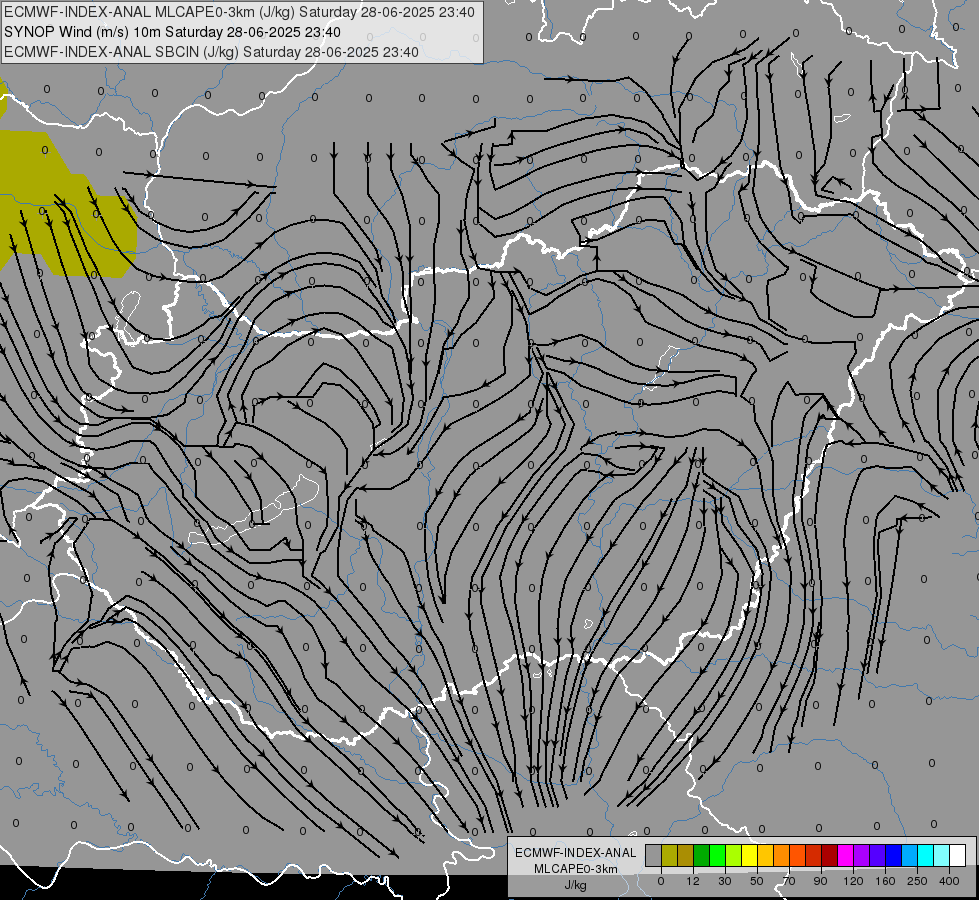Select the gray legend swatch
The image size is (979, 900).
[653, 855]
